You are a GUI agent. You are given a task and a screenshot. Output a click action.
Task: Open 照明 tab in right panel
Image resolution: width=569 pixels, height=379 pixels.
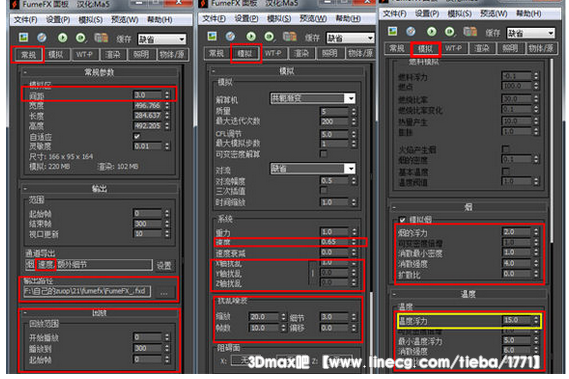pos(510,48)
